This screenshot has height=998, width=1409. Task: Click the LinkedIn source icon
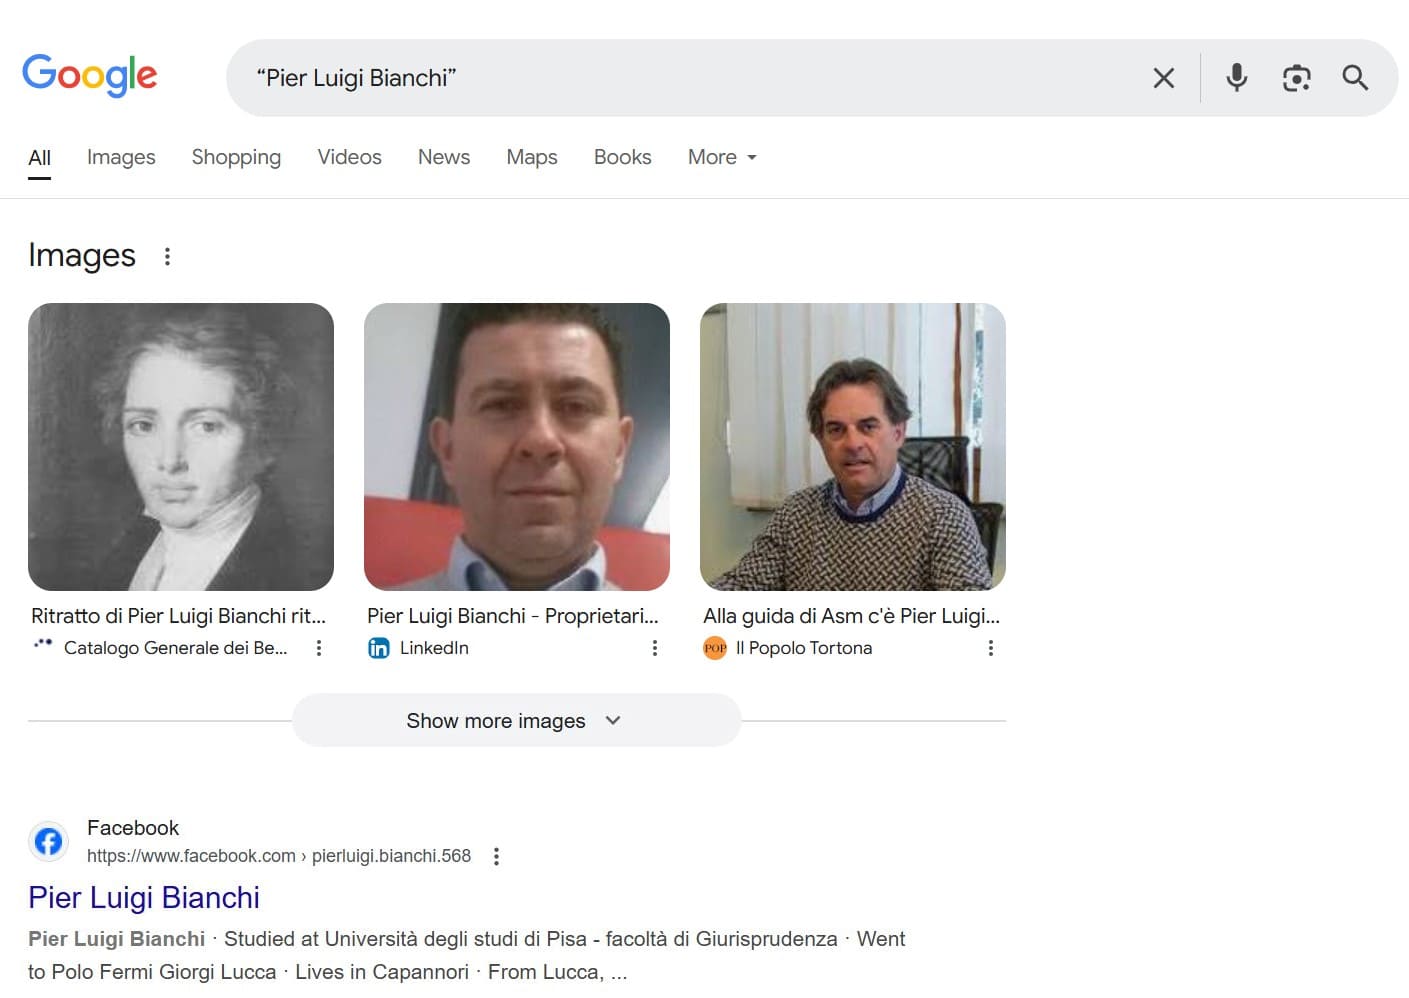379,648
